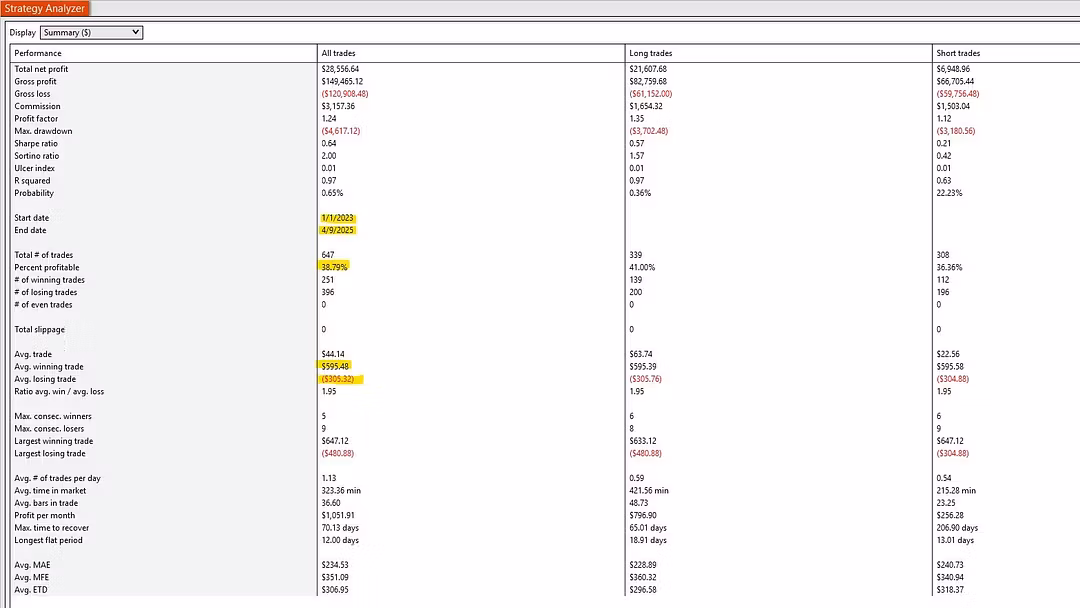Click the 22.23% short trades probability

950,193
